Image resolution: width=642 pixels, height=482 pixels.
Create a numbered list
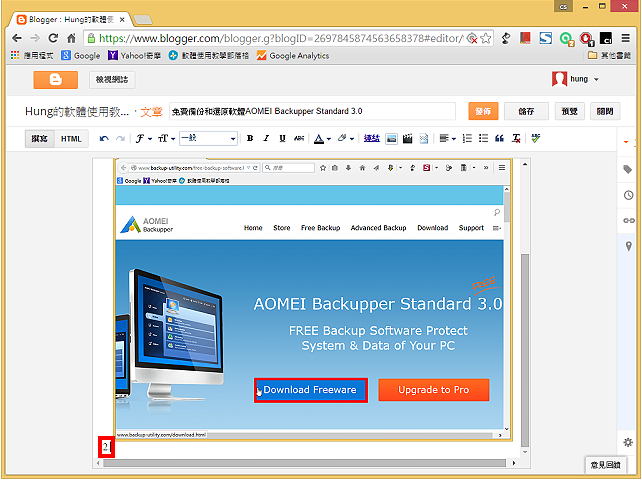click(x=467, y=138)
